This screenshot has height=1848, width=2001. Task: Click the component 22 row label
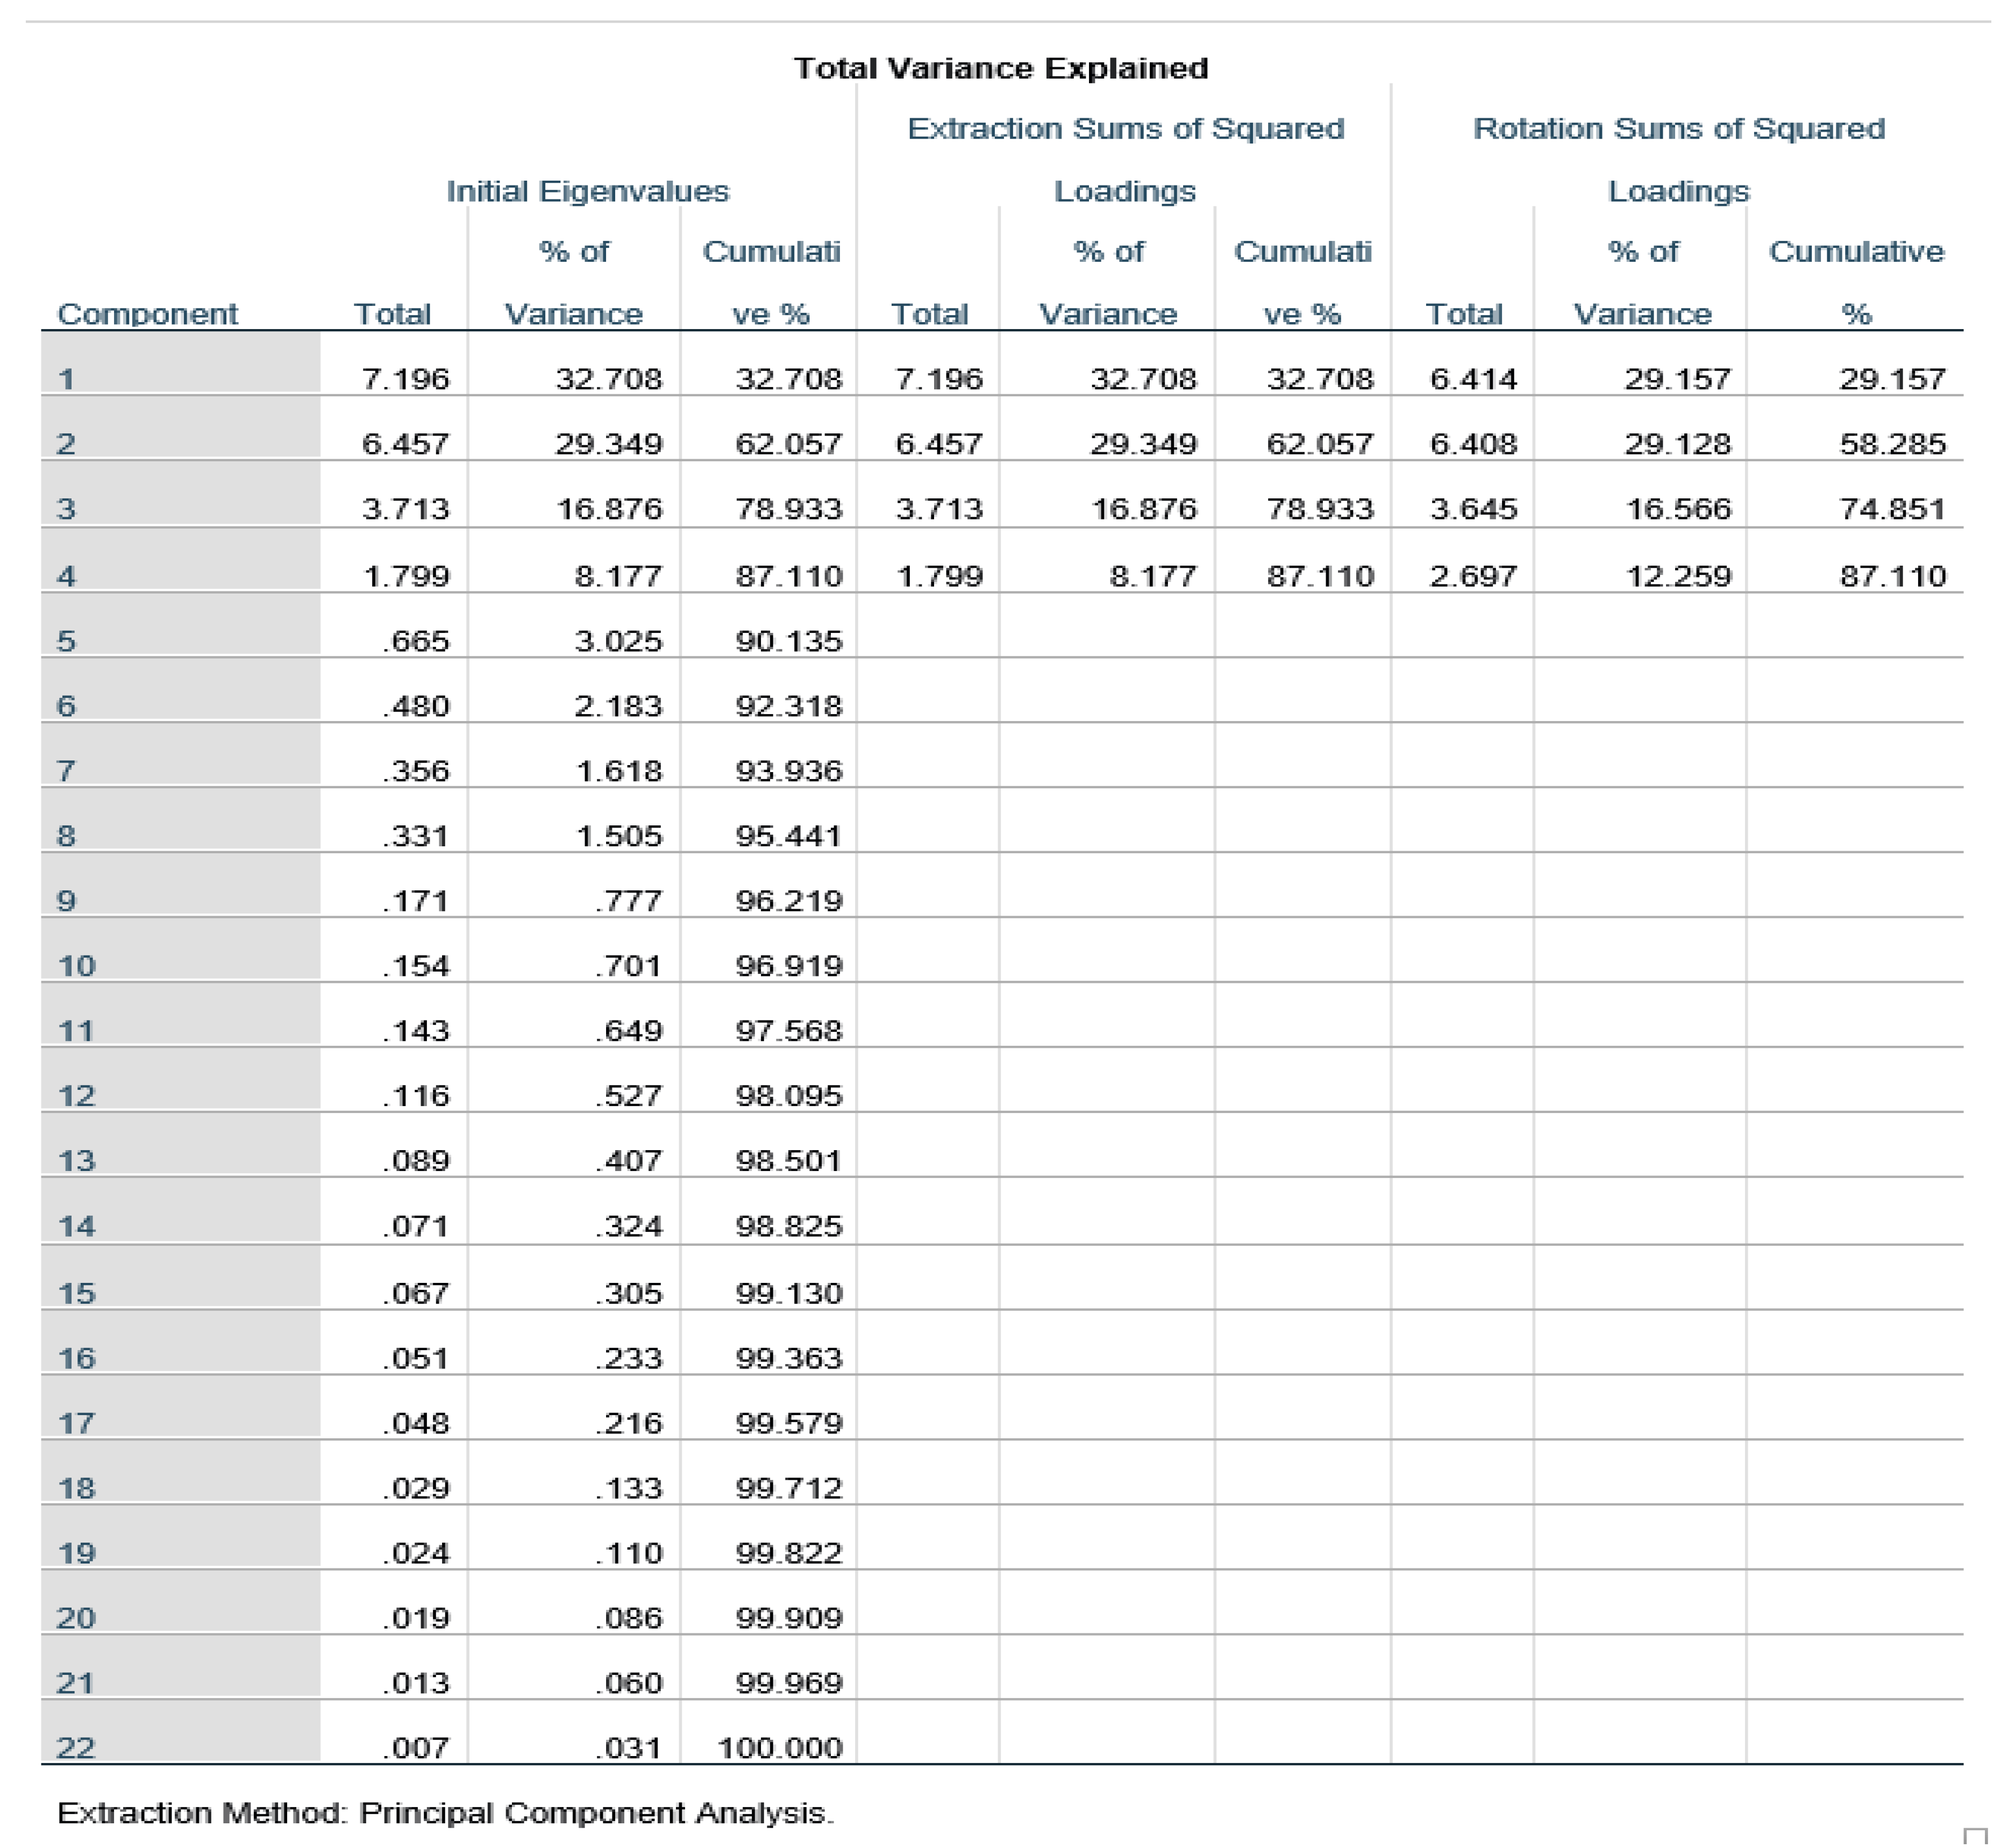click(76, 1749)
